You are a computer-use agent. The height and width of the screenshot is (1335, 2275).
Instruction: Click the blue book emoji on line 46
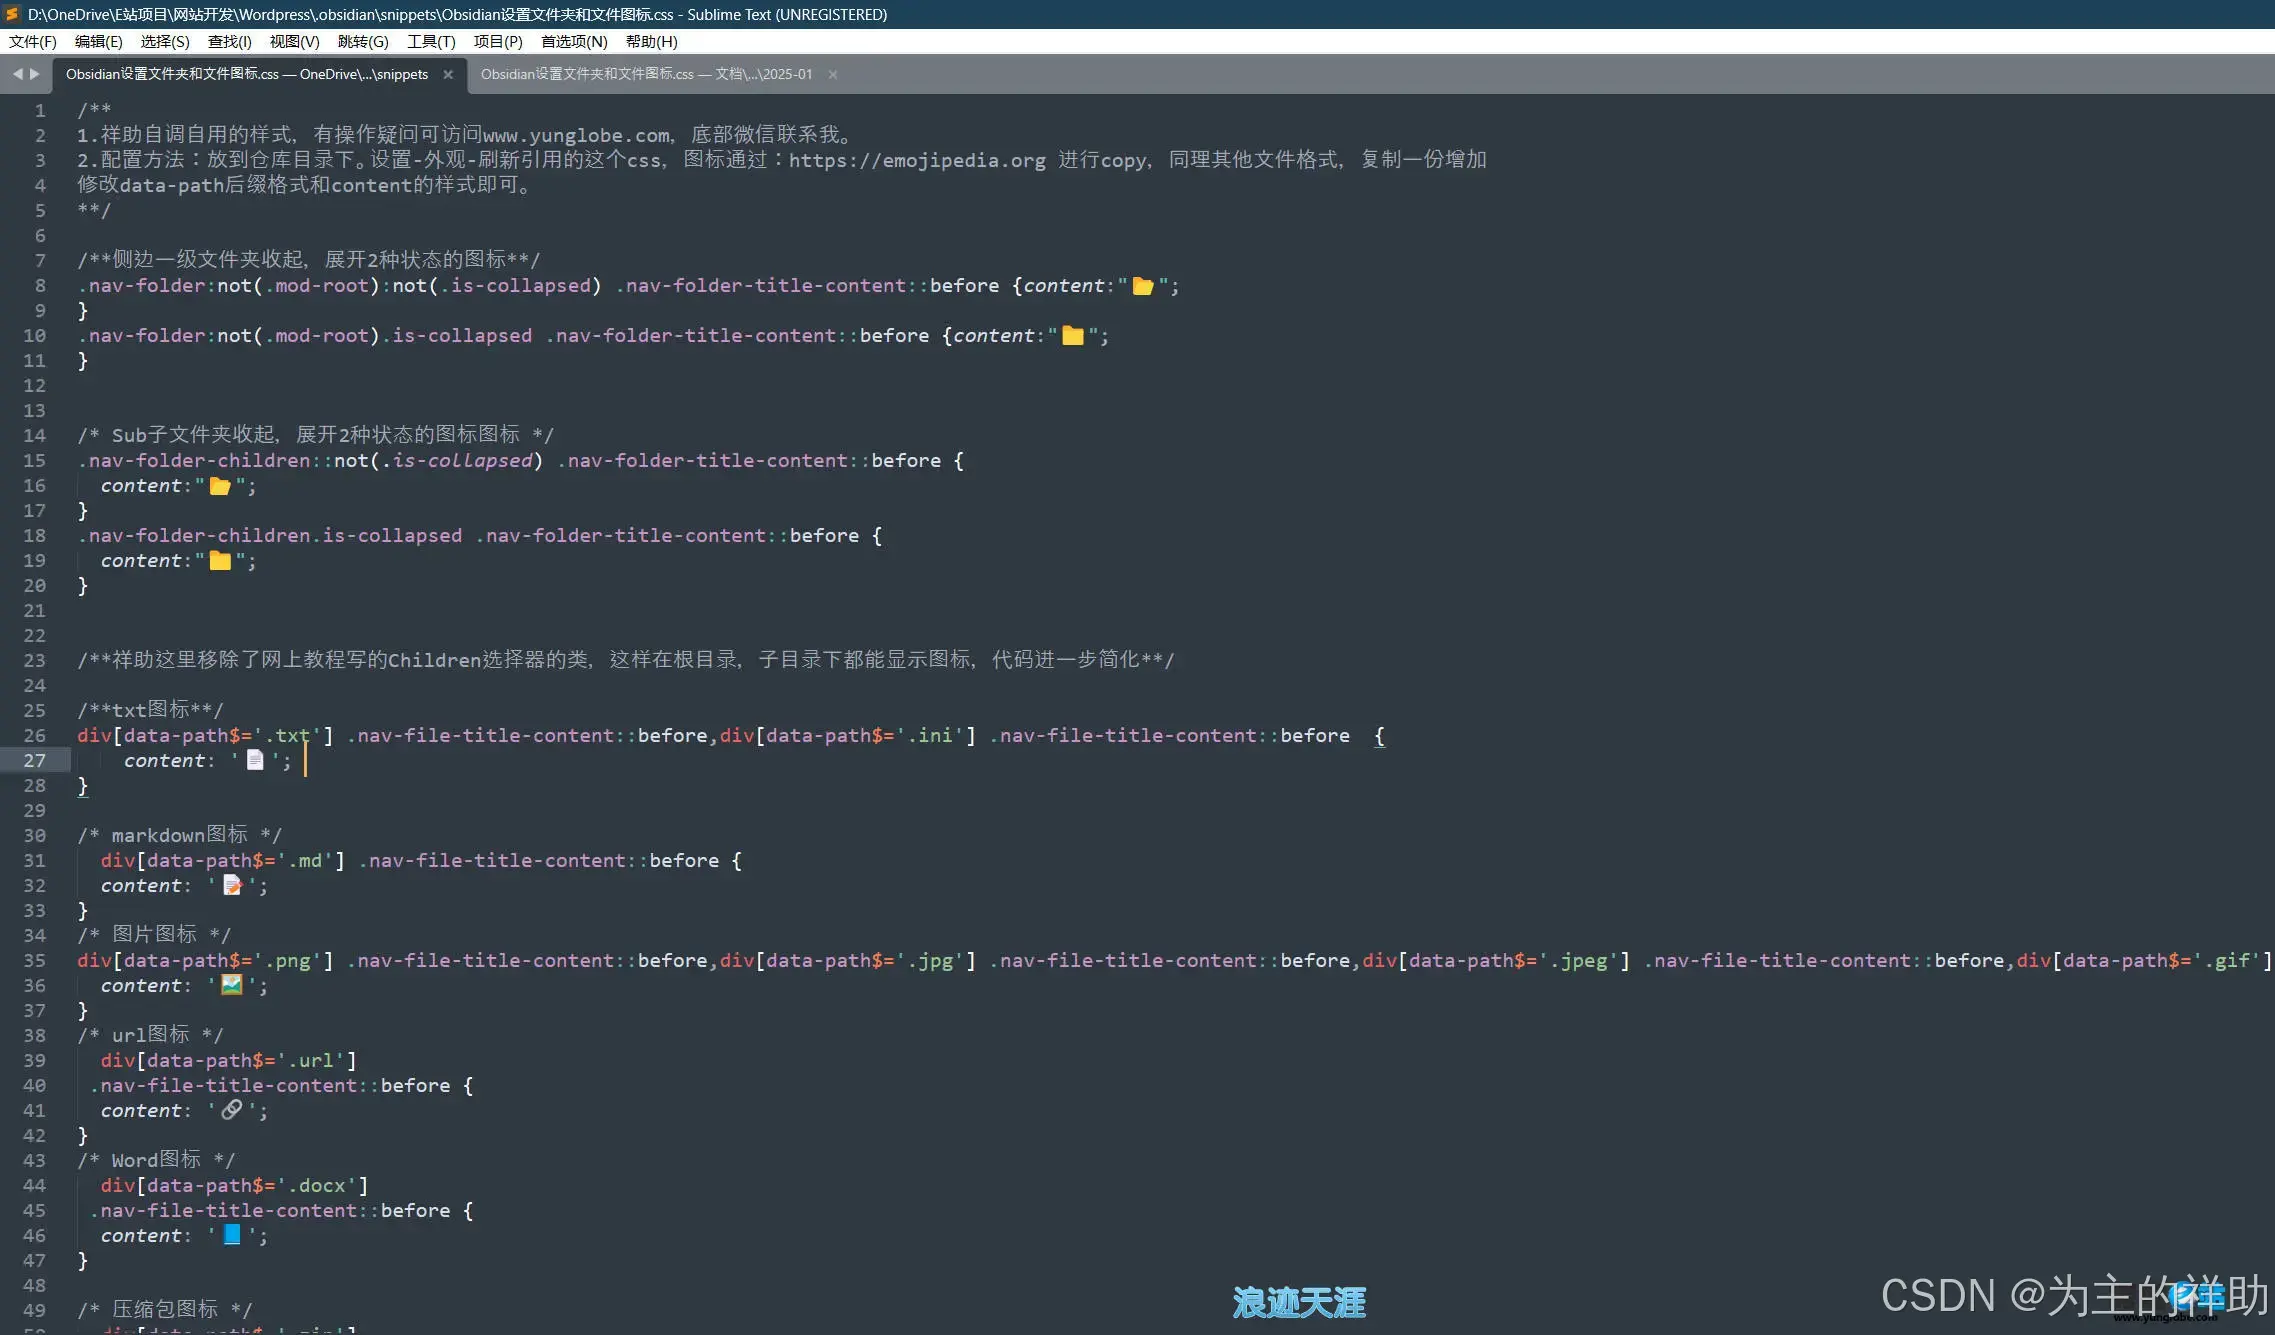click(x=232, y=1235)
